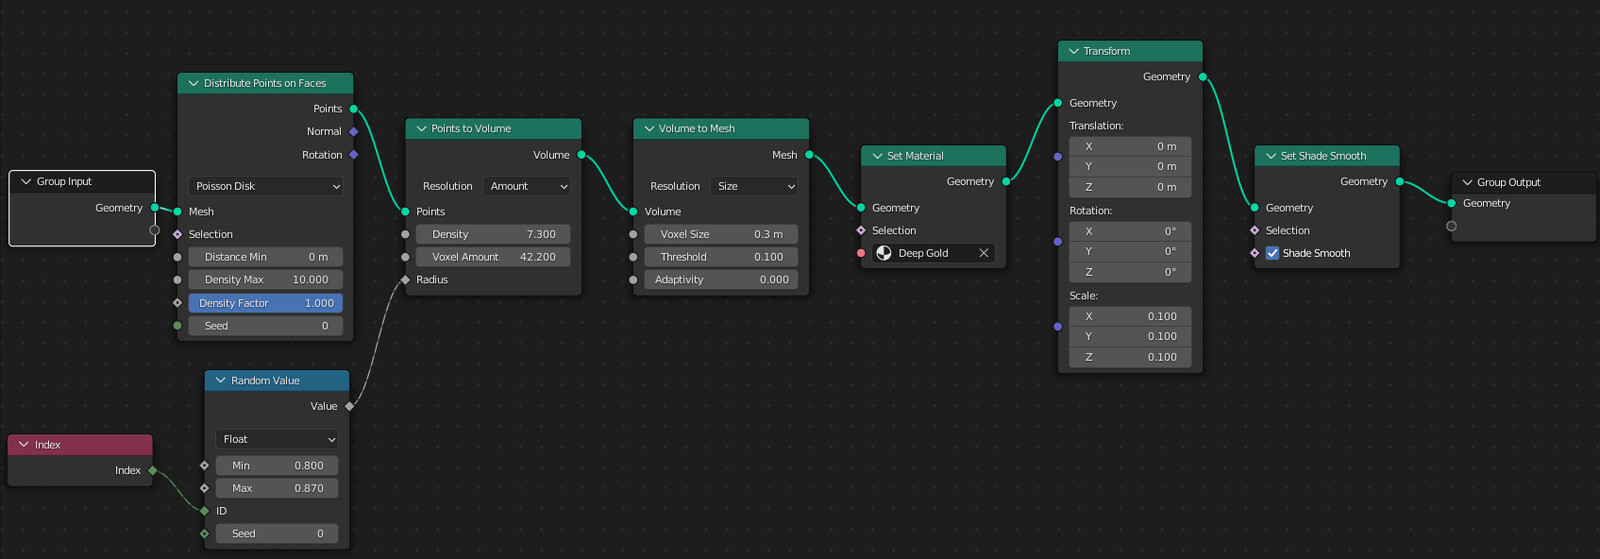Collapse the Volume to Mesh node
The height and width of the screenshot is (559, 1600).
[649, 129]
